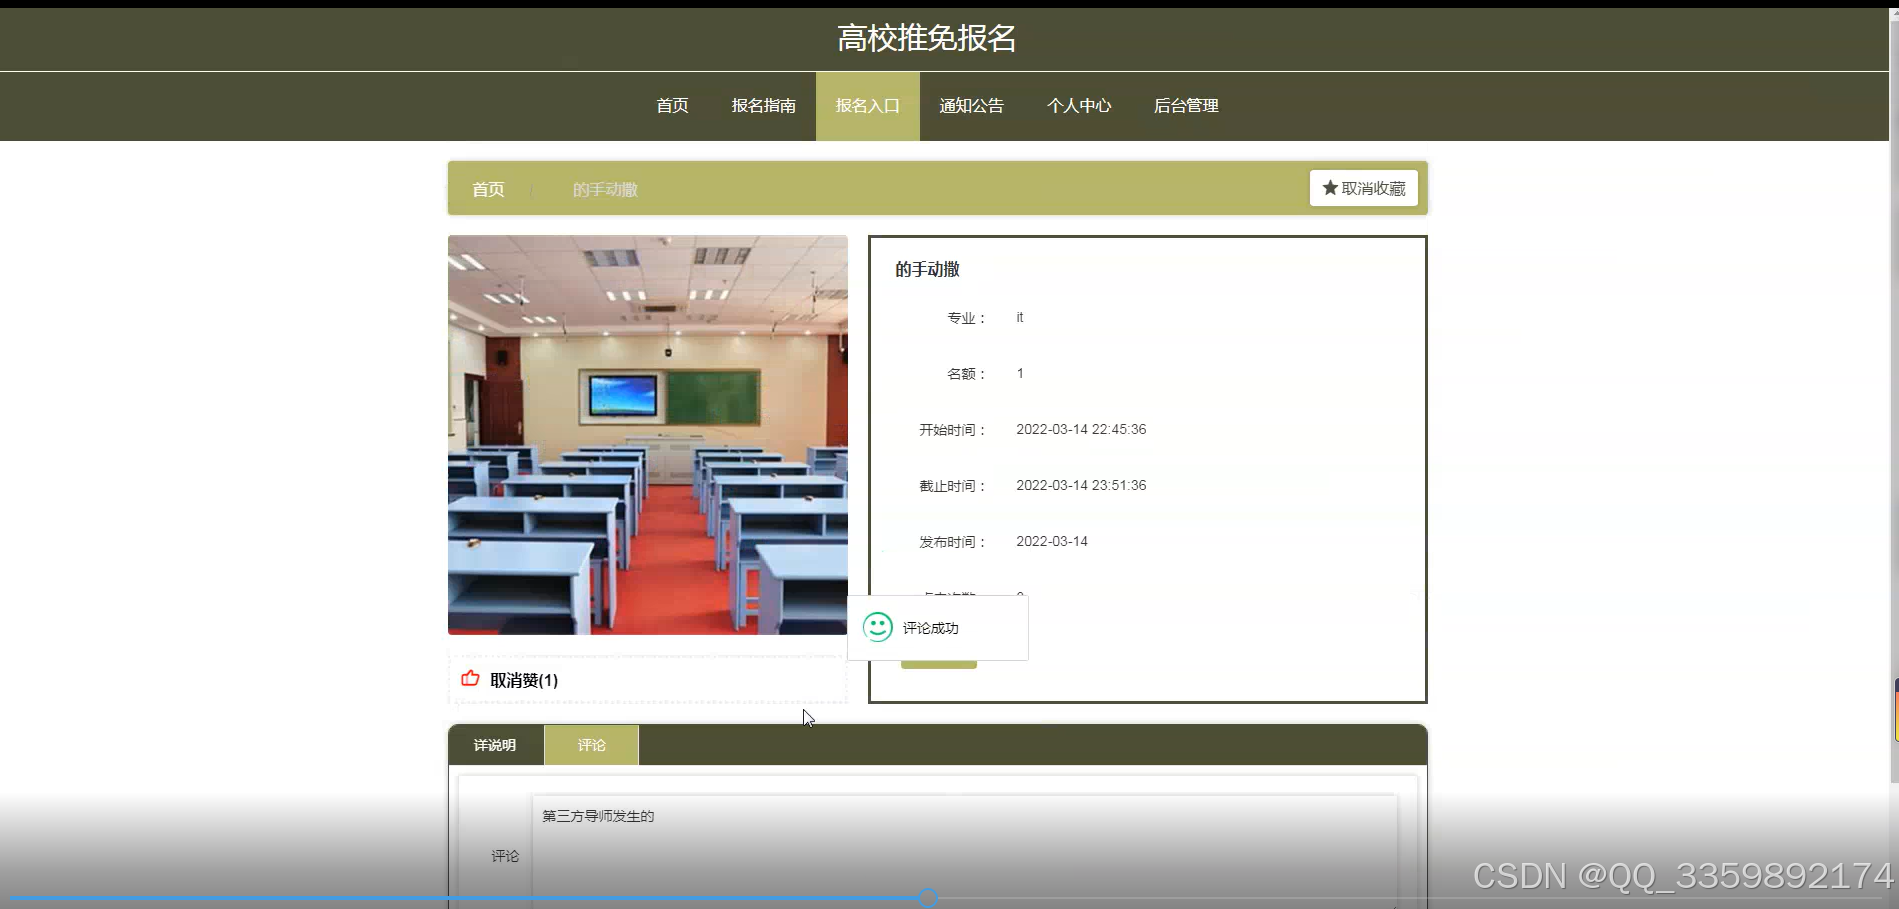The height and width of the screenshot is (909, 1899).
Task: Click the smiley icon in 评论成功 toast
Action: pos(878,627)
